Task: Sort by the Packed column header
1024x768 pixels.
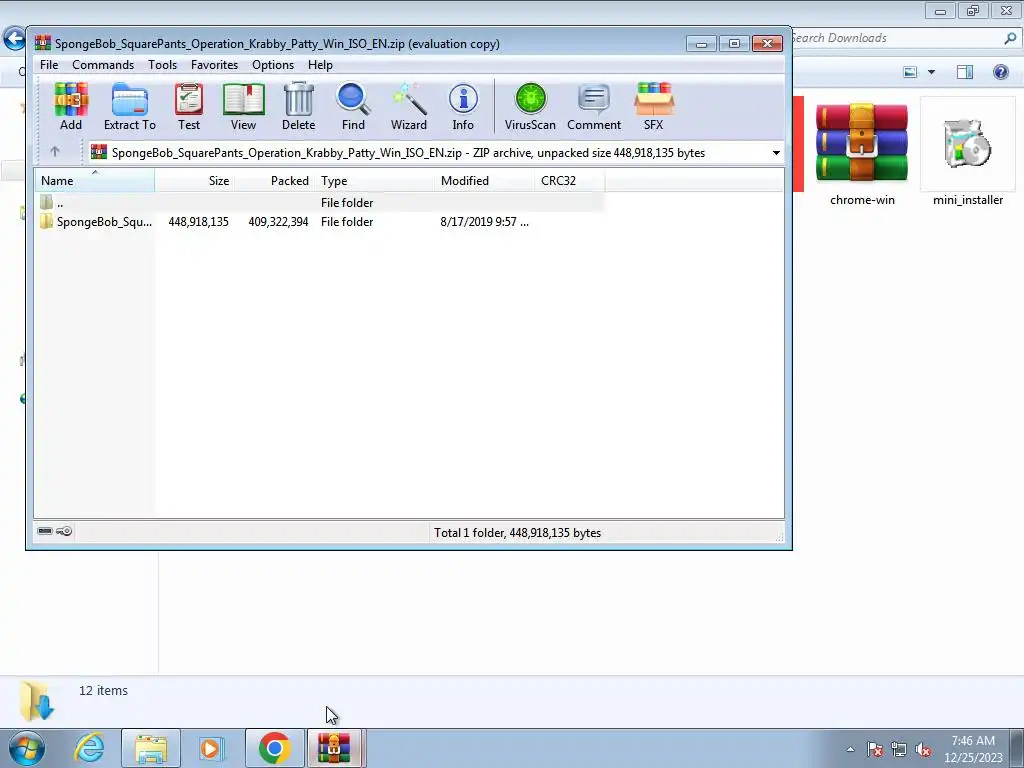Action: pyautogui.click(x=274, y=180)
